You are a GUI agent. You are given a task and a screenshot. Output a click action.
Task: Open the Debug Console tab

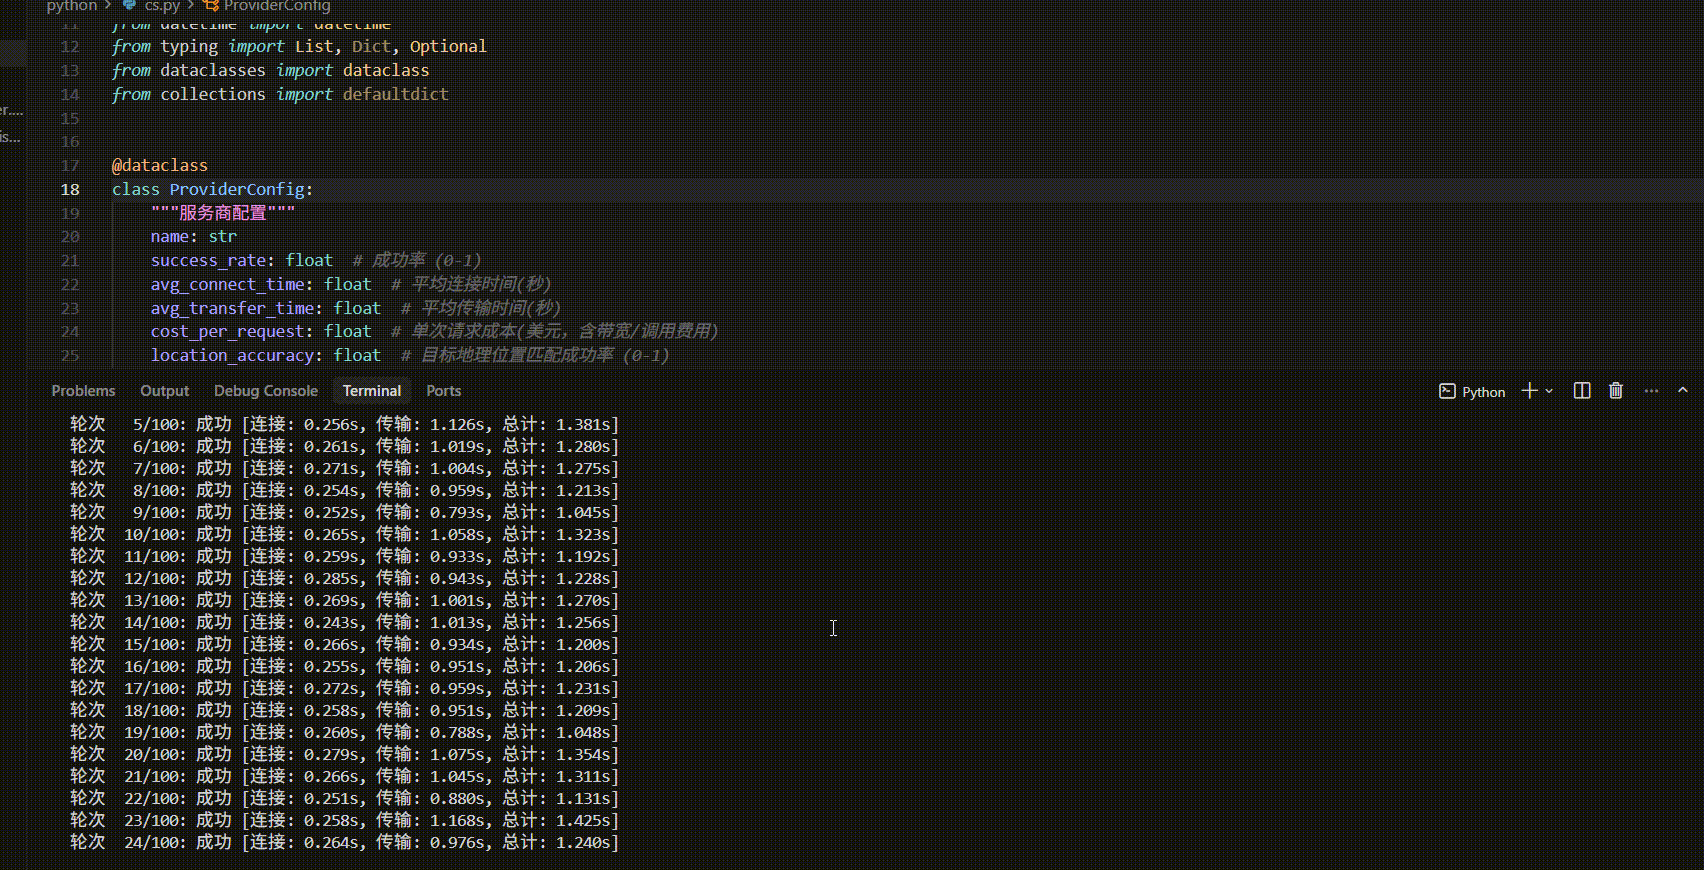[265, 391]
